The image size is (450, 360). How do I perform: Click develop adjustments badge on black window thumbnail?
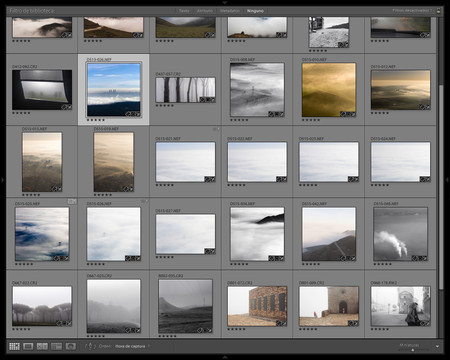coord(69,107)
